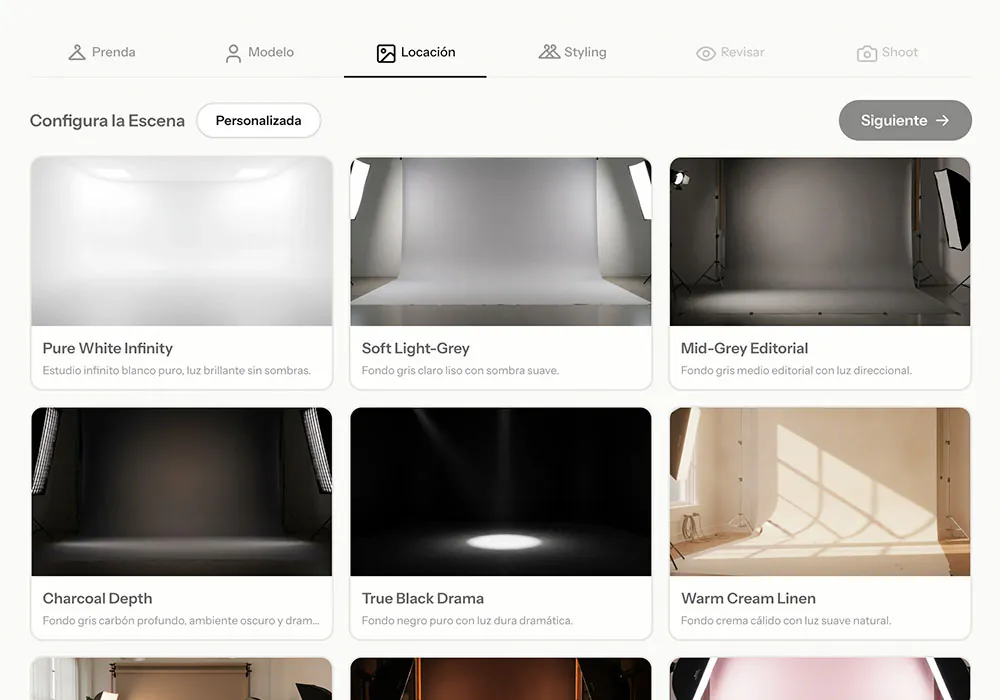
Task: Click the Charcoal Depth title text
Action: point(98,598)
